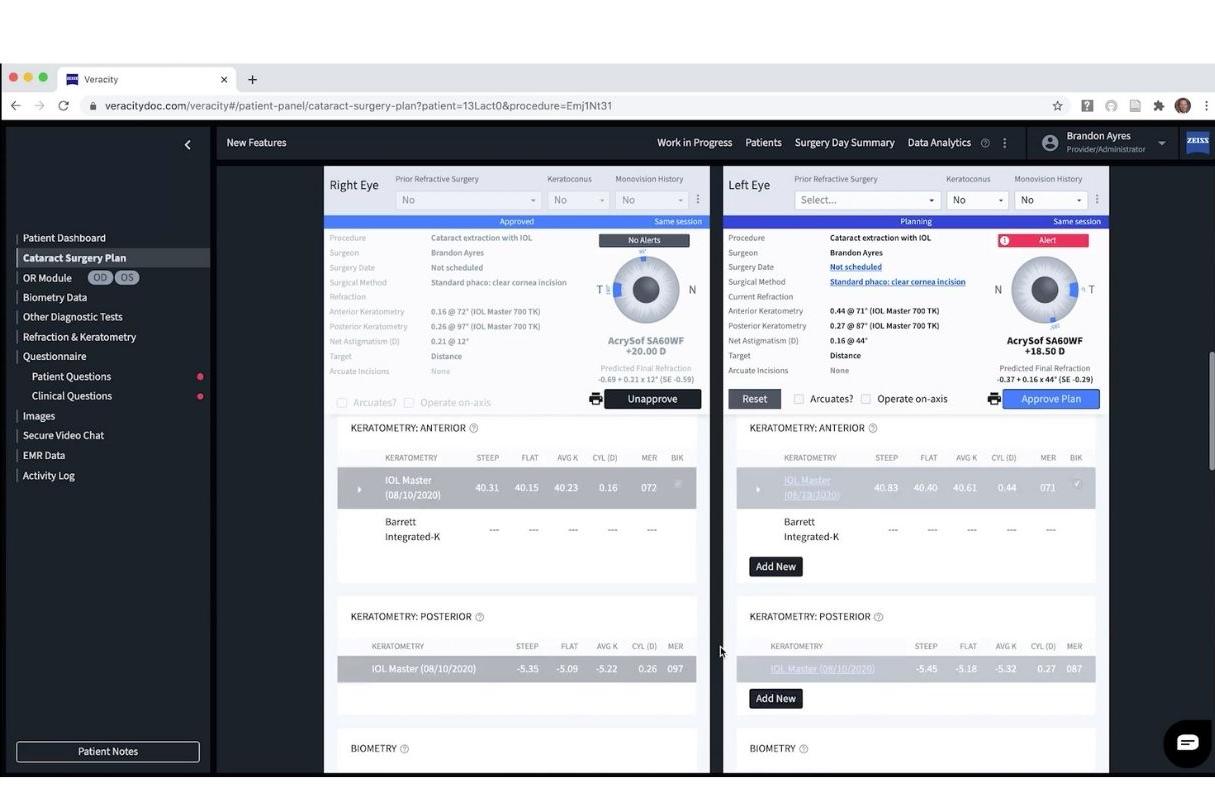
Task: Open help icon beside Data Analytics
Action: (x=985, y=143)
